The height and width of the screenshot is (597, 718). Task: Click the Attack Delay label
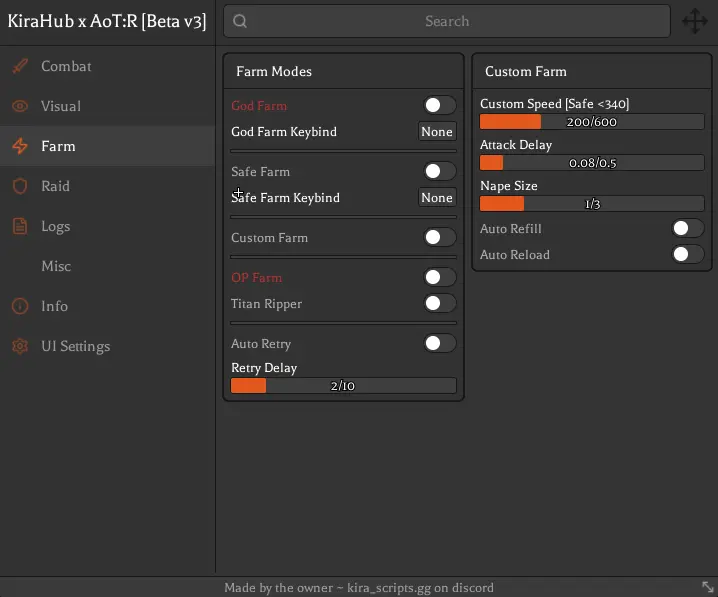click(x=516, y=145)
